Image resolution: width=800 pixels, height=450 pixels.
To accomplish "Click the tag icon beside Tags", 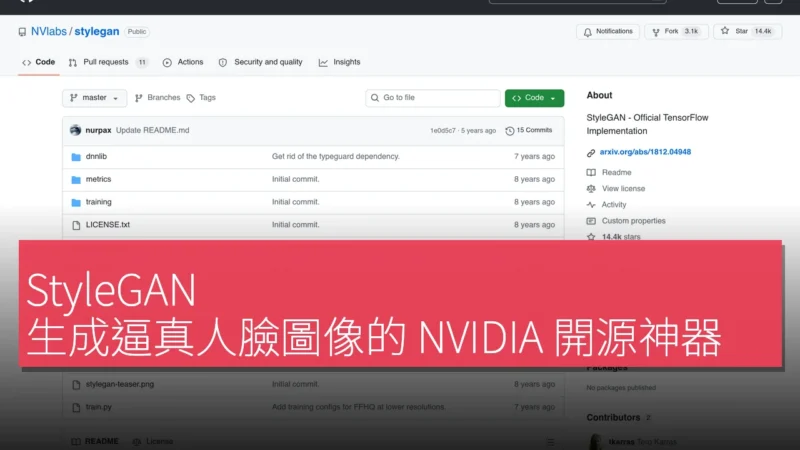I will [191, 98].
